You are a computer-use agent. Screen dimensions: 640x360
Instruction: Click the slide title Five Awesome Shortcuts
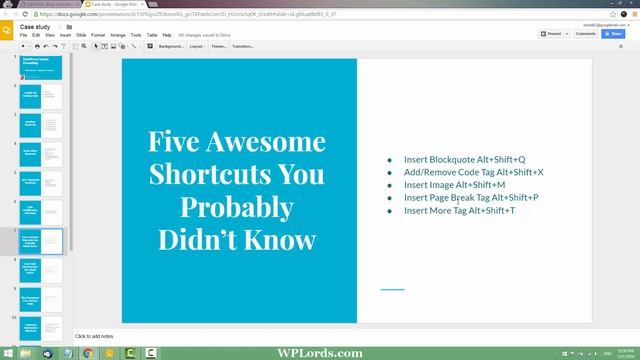point(237,190)
